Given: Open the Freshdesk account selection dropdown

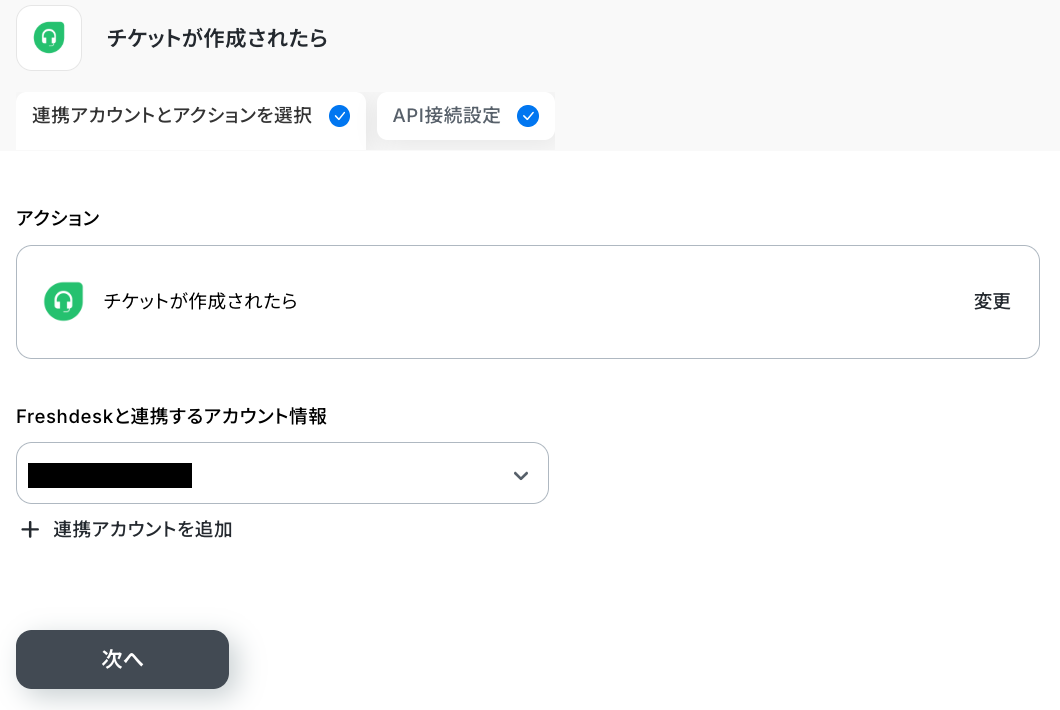Looking at the screenshot, I should pyautogui.click(x=282, y=473).
